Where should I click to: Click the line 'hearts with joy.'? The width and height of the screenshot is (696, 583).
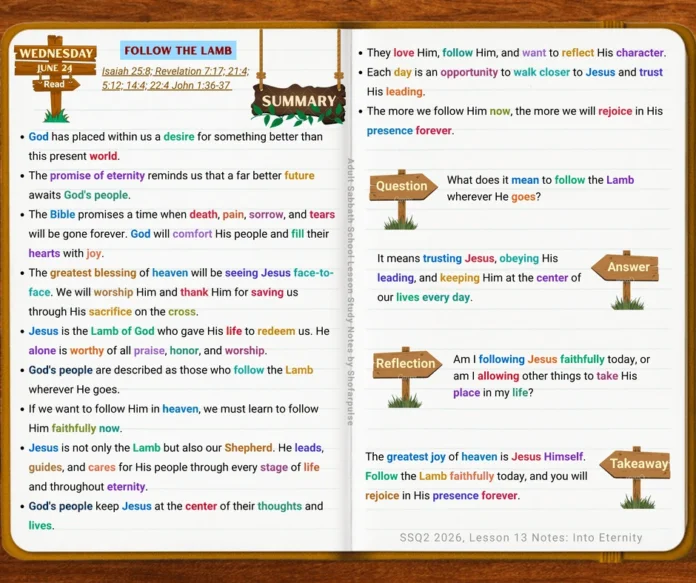(65, 254)
